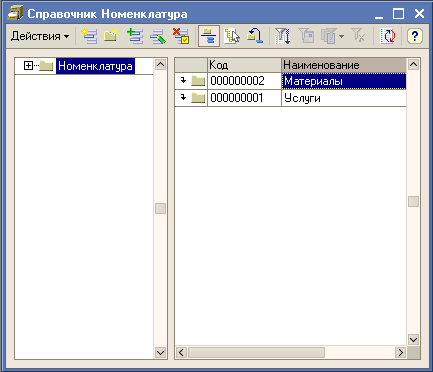Tree panel scroll up arrow

160,64
